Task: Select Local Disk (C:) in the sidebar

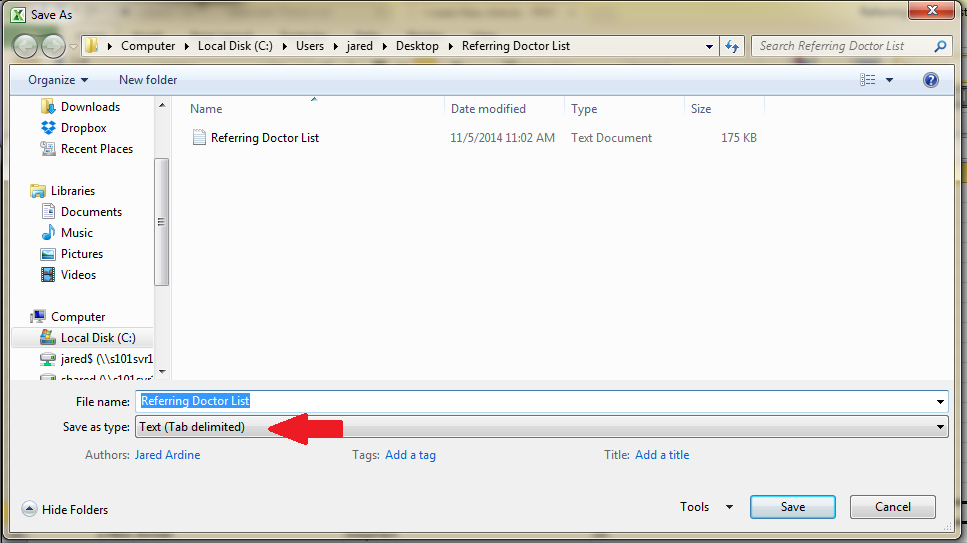Action: tap(98, 338)
